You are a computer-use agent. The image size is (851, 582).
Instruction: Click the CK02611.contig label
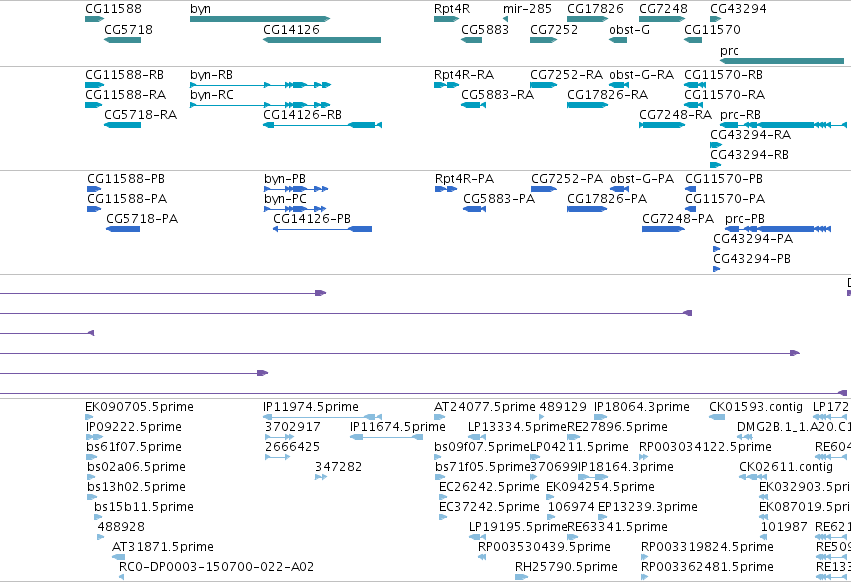(786, 467)
